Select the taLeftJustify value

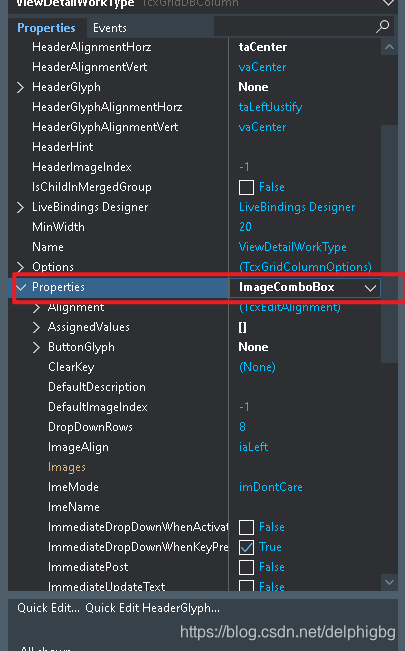tap(270, 107)
